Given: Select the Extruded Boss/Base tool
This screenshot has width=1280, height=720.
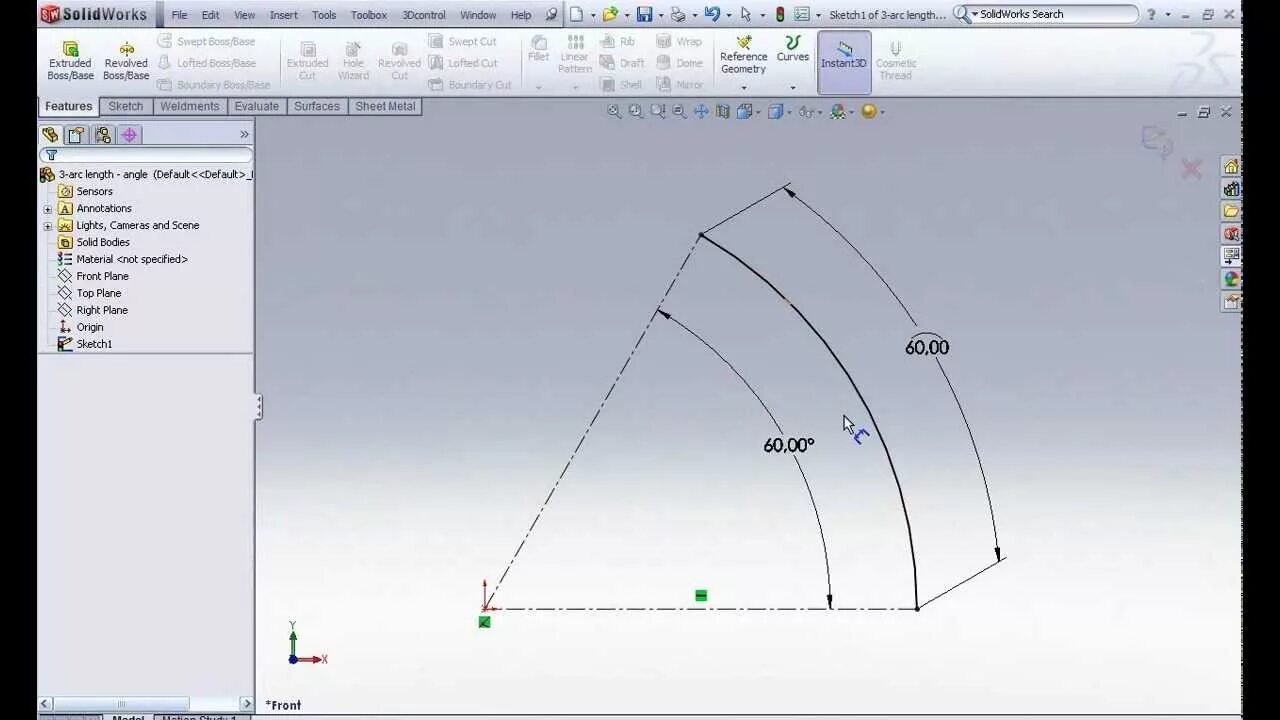Looking at the screenshot, I should tap(69, 58).
